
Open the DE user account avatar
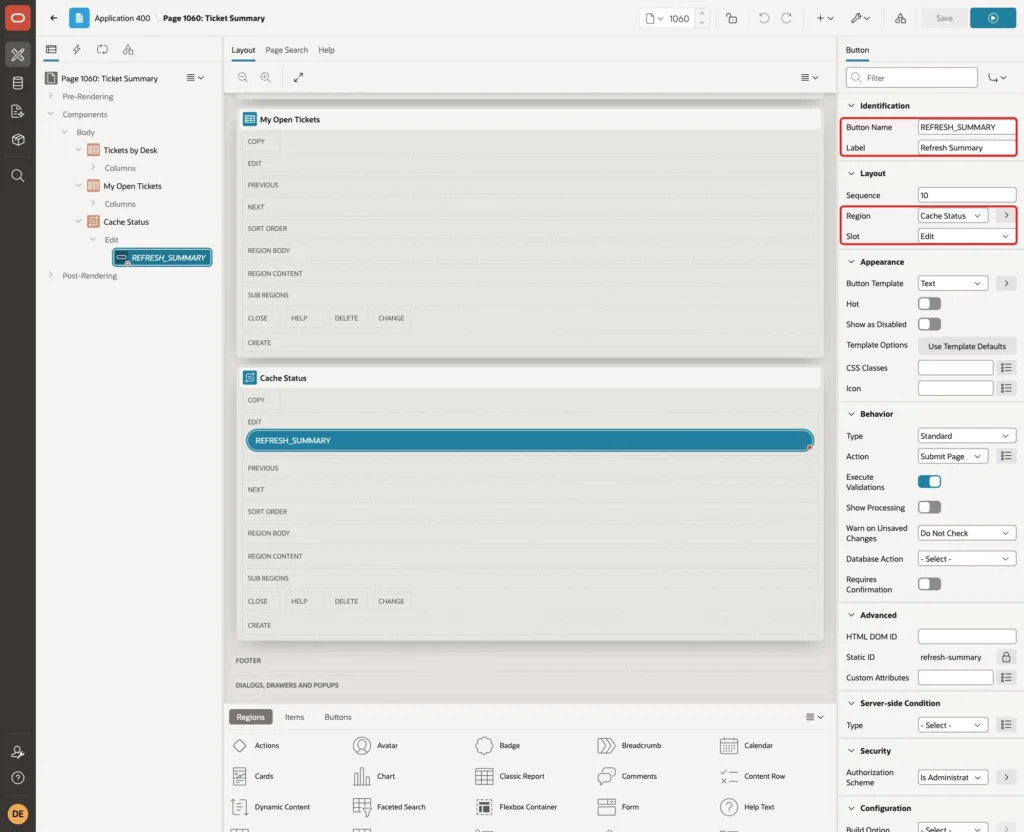point(18,814)
